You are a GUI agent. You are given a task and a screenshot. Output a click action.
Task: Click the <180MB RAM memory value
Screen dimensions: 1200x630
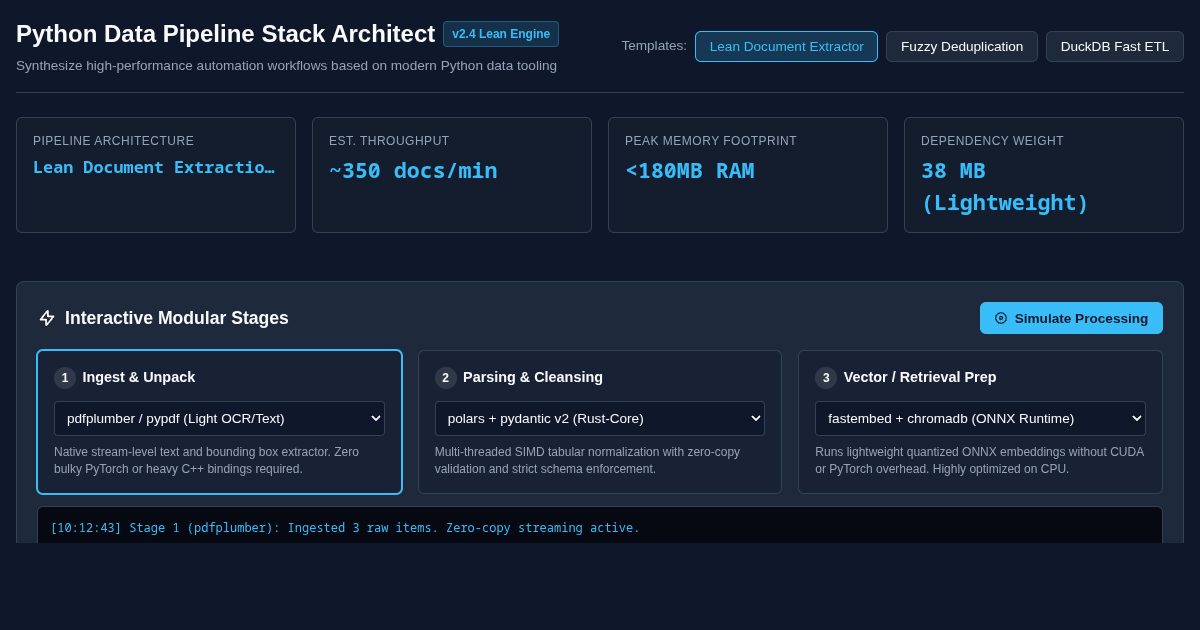(690, 171)
